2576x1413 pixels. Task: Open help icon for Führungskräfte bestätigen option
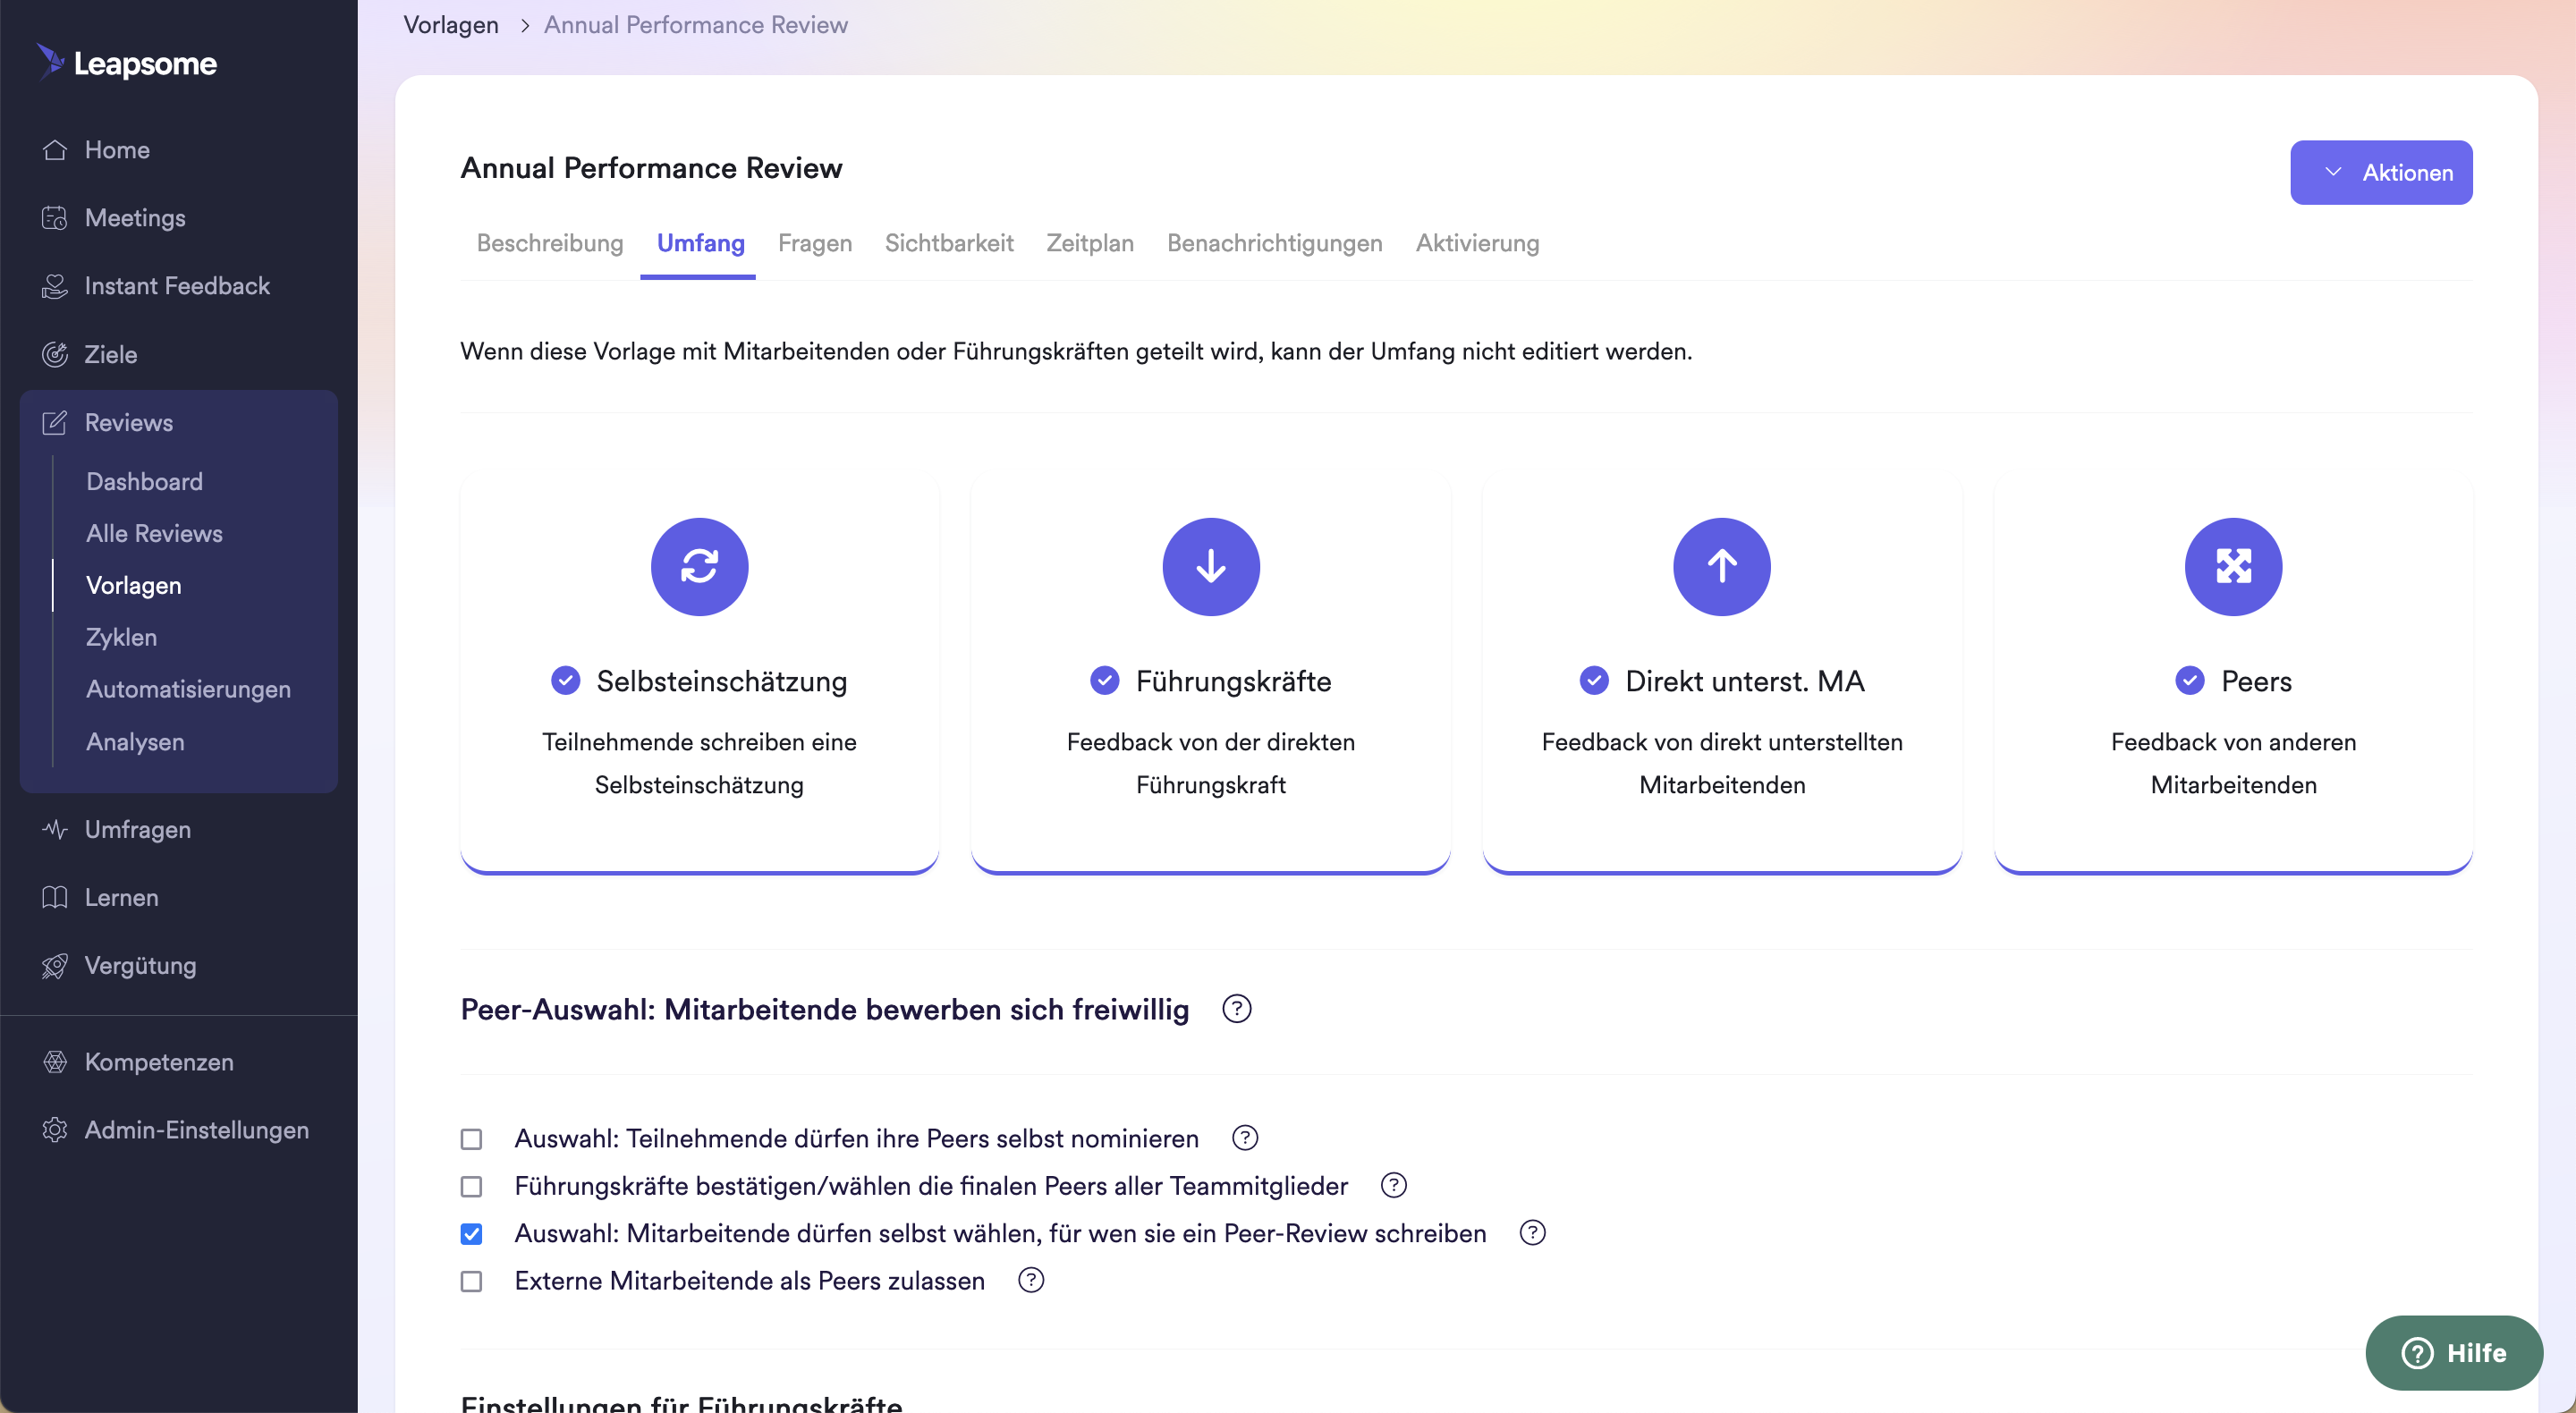click(x=1394, y=1185)
